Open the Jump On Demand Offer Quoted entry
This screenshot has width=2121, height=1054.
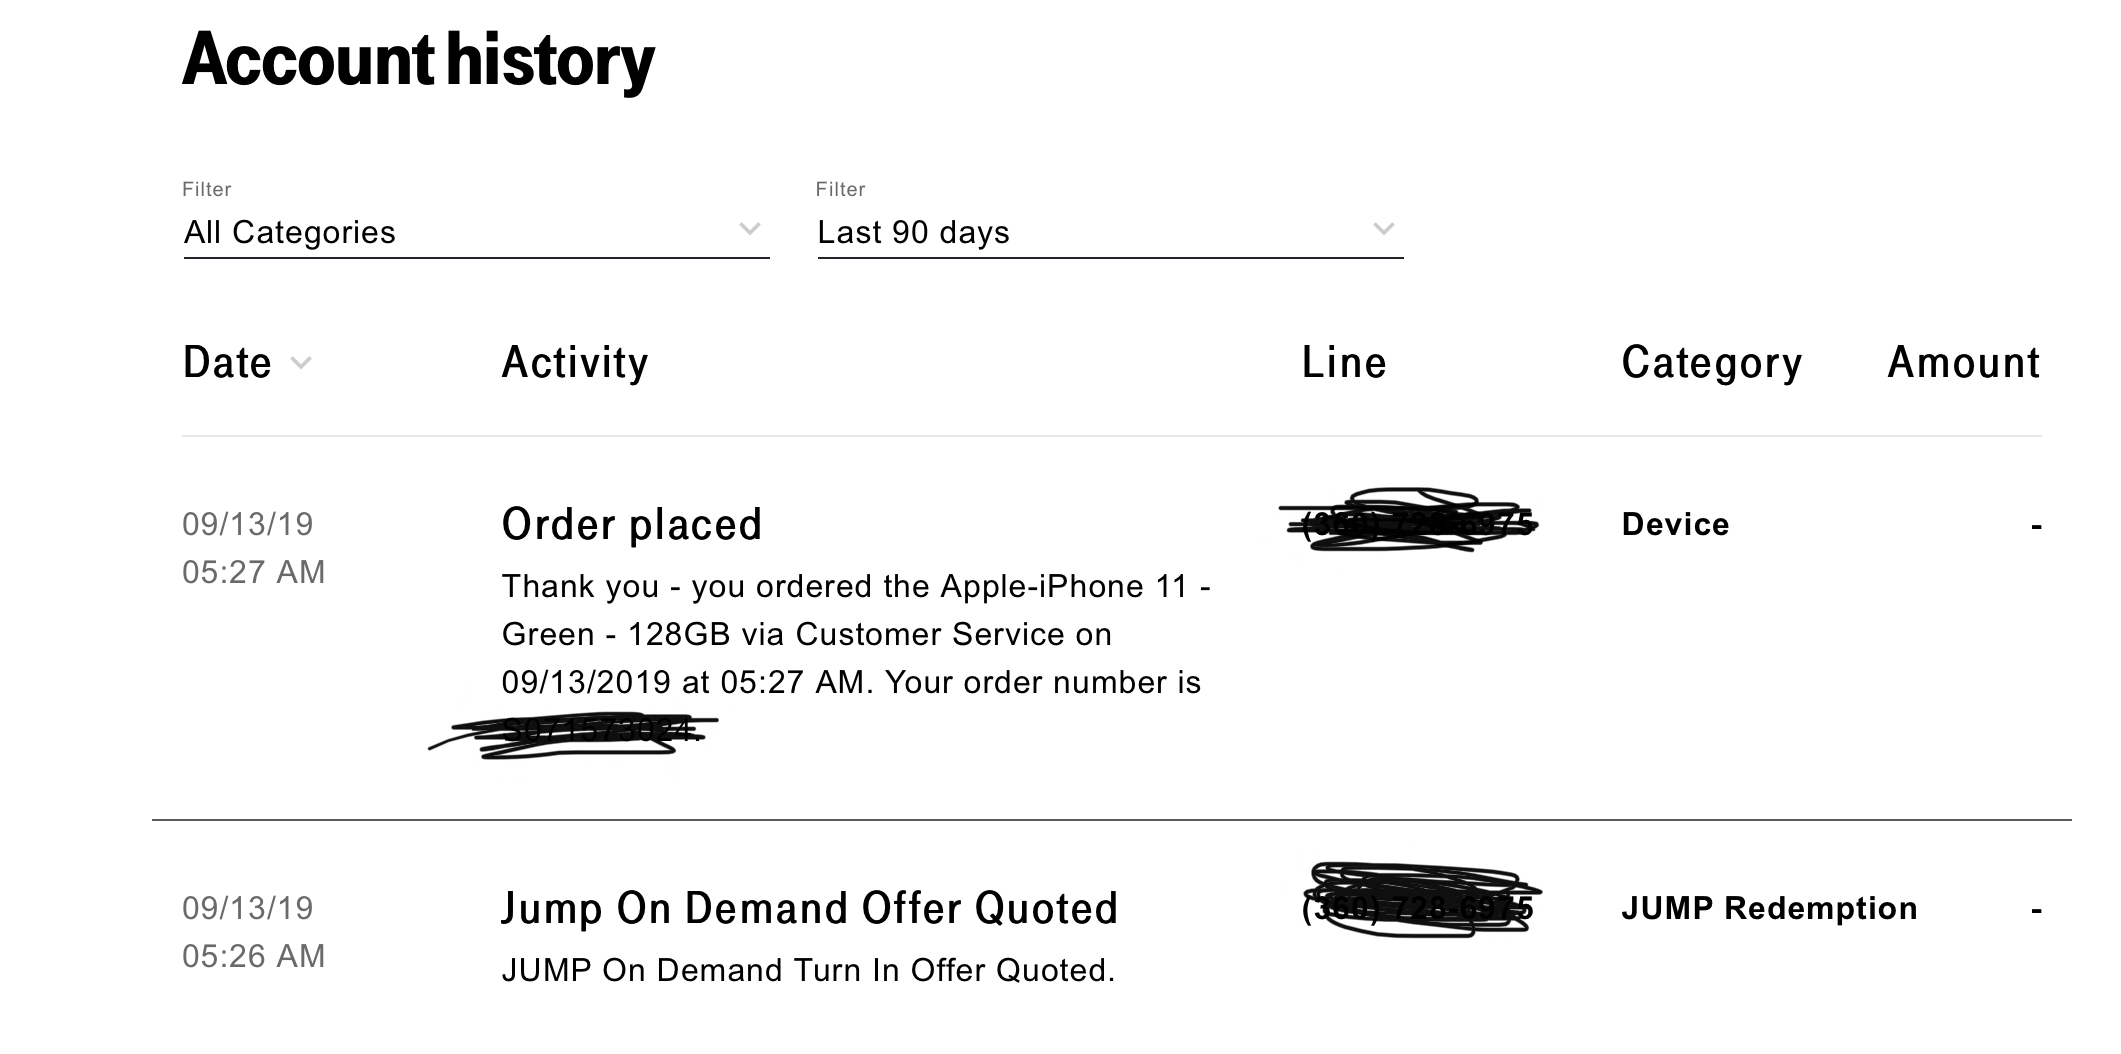click(810, 908)
